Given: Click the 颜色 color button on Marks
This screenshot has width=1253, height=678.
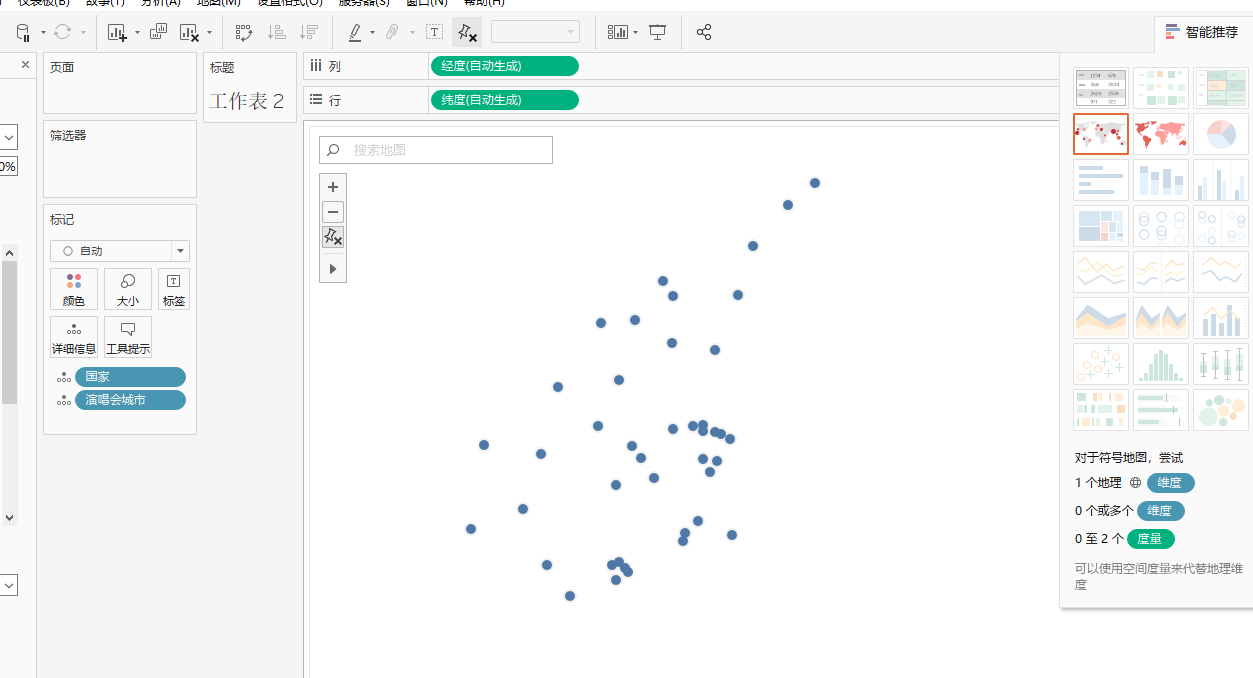Looking at the screenshot, I should tap(74, 289).
